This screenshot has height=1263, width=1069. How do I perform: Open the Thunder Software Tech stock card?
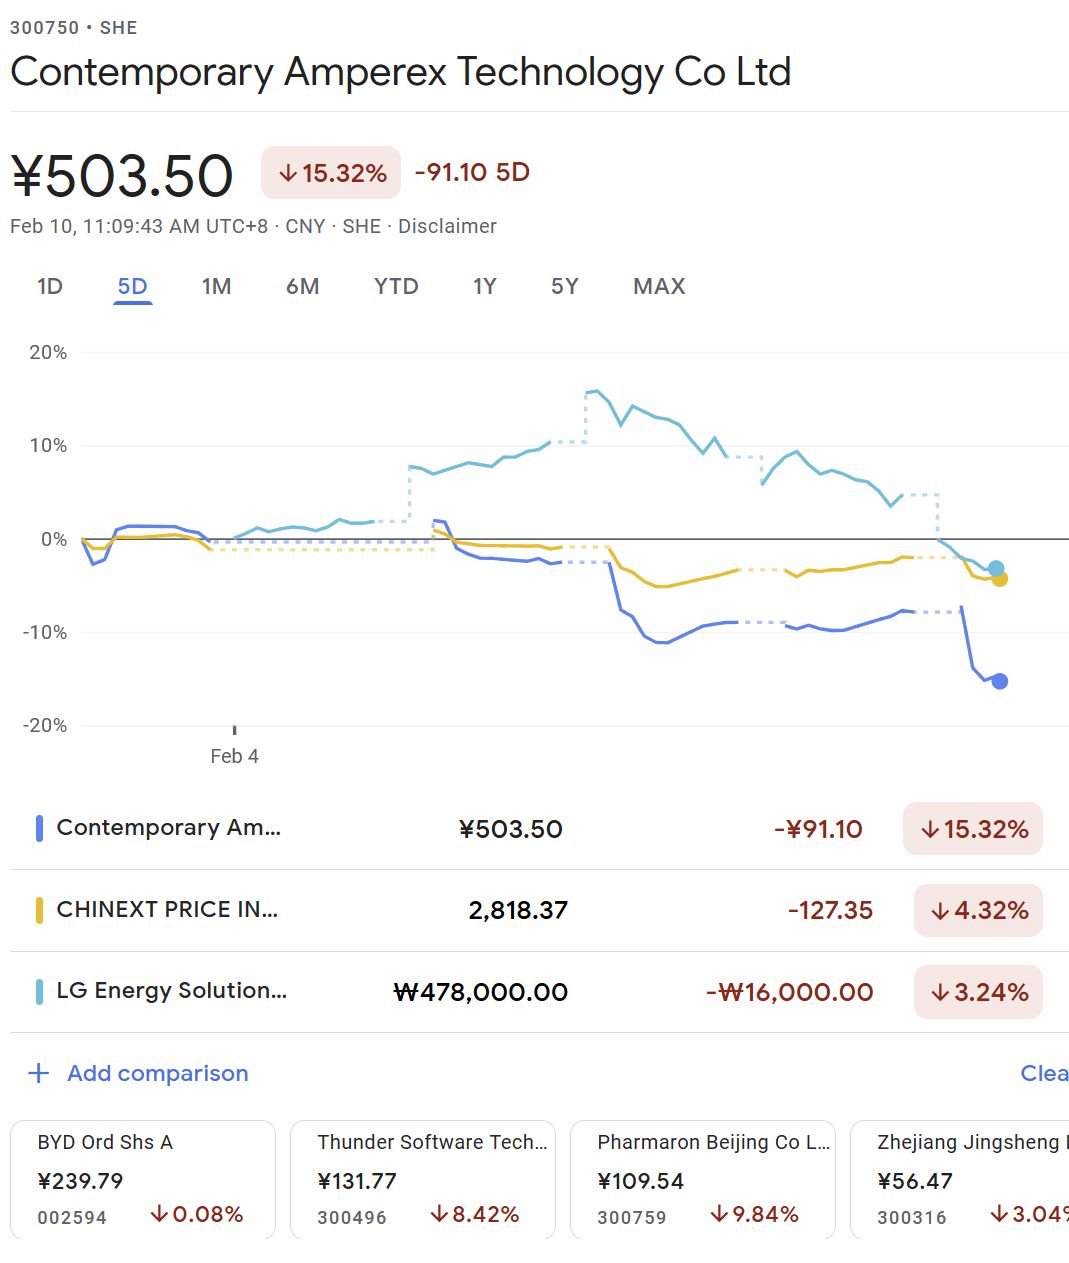click(422, 1179)
